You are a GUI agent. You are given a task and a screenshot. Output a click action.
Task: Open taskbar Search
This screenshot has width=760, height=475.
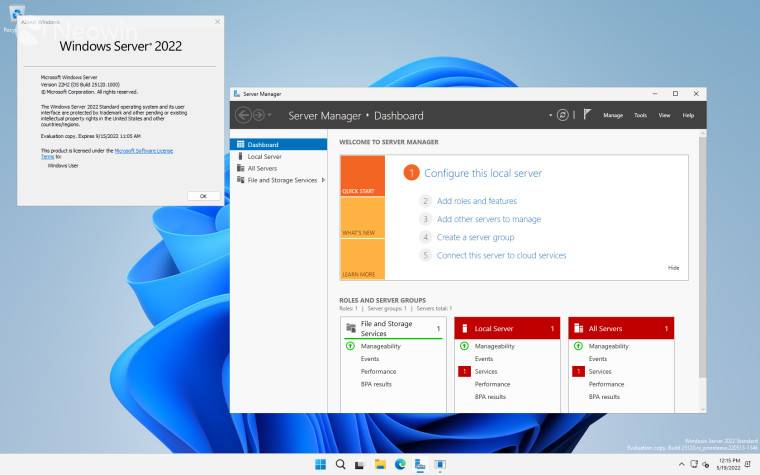(x=340, y=464)
